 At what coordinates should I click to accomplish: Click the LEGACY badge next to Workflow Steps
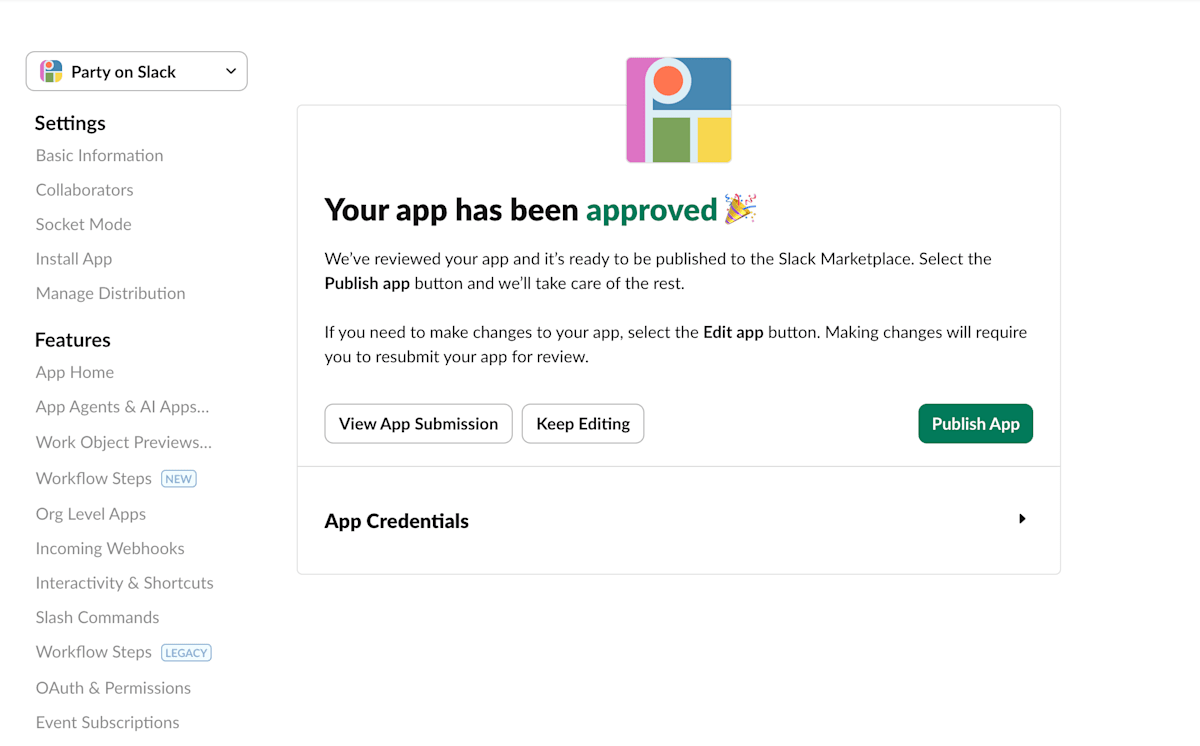186,652
